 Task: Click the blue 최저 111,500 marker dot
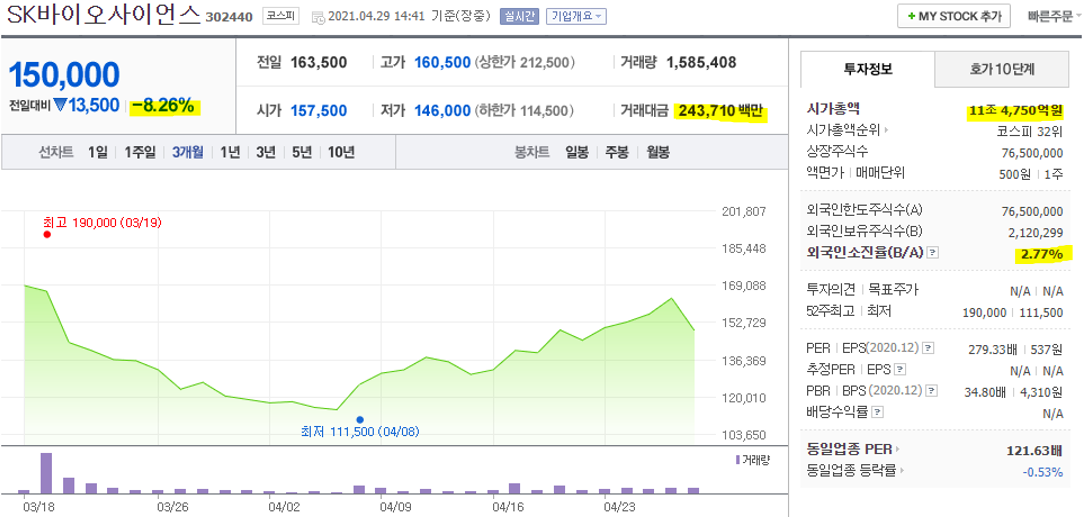pyautogui.click(x=360, y=419)
